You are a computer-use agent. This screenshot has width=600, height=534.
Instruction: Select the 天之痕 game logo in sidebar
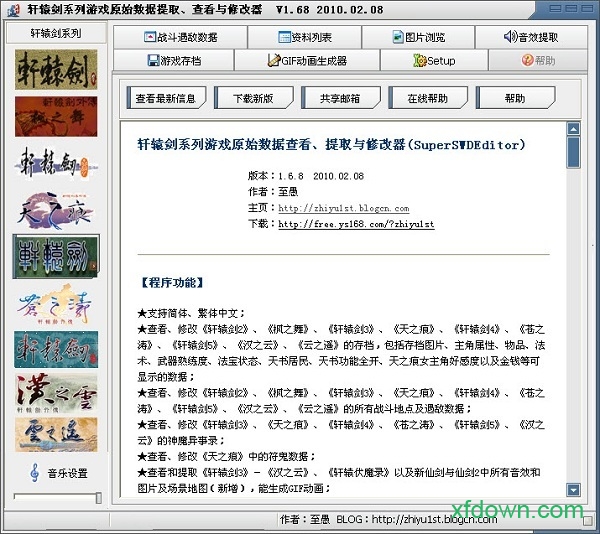coord(56,210)
